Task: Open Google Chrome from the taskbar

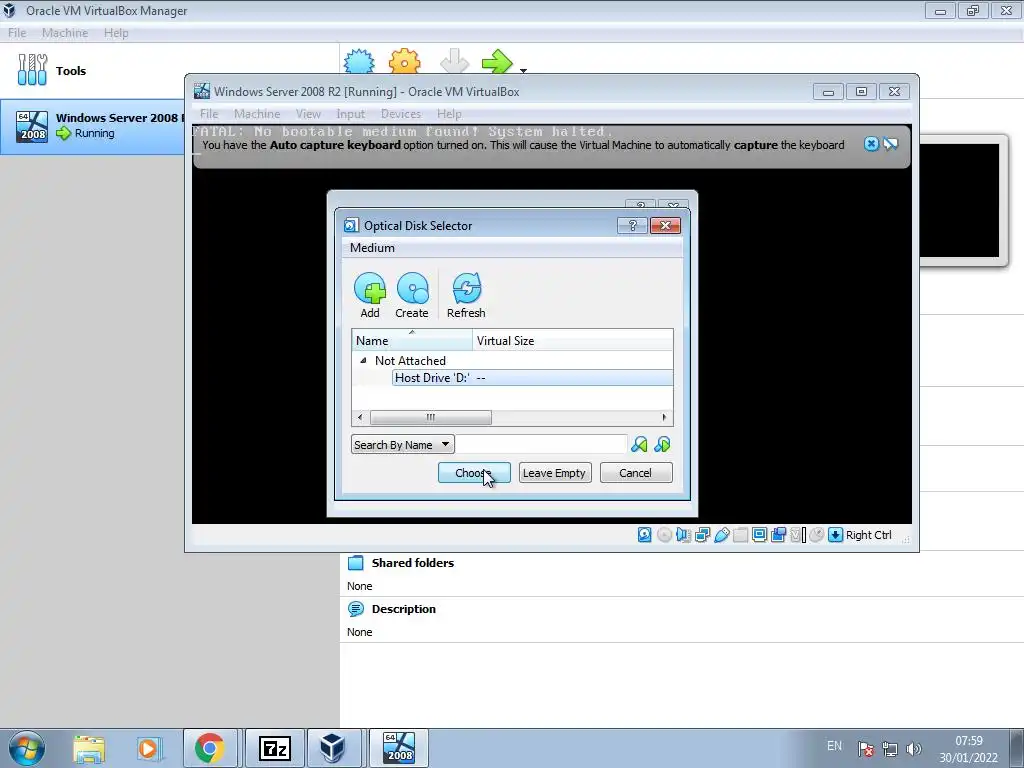Action: tap(209, 748)
